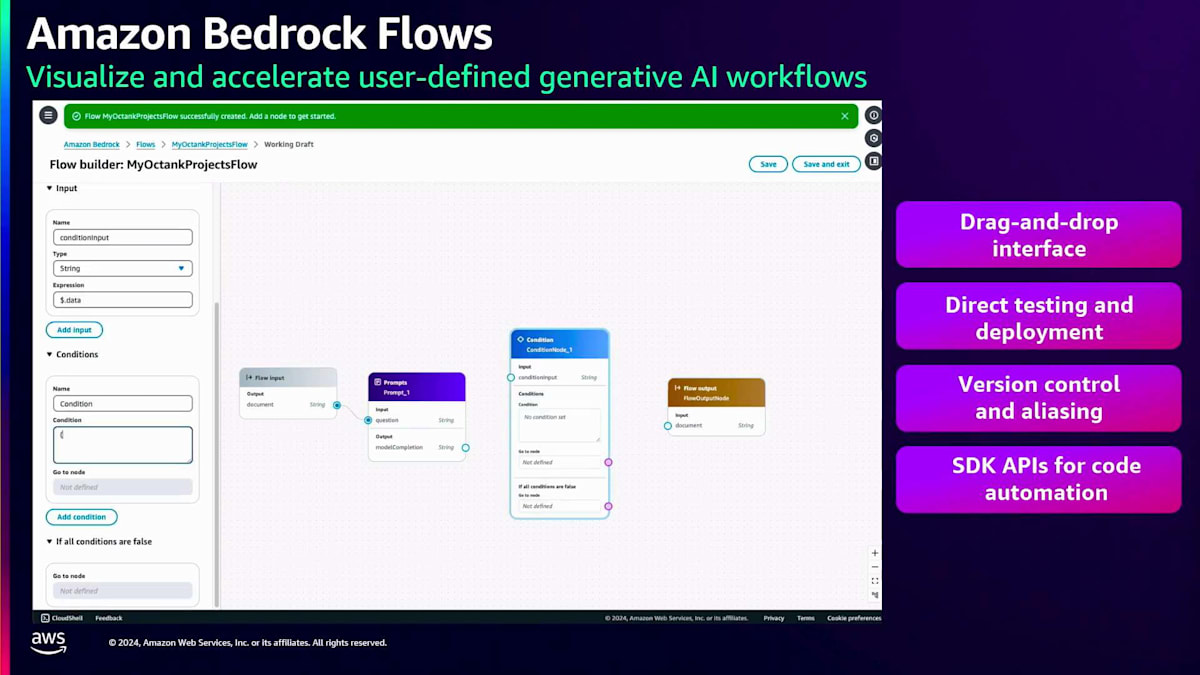Open the Conditions Go to node dropdown
Screen dimensions: 1200x675
pos(122,487)
